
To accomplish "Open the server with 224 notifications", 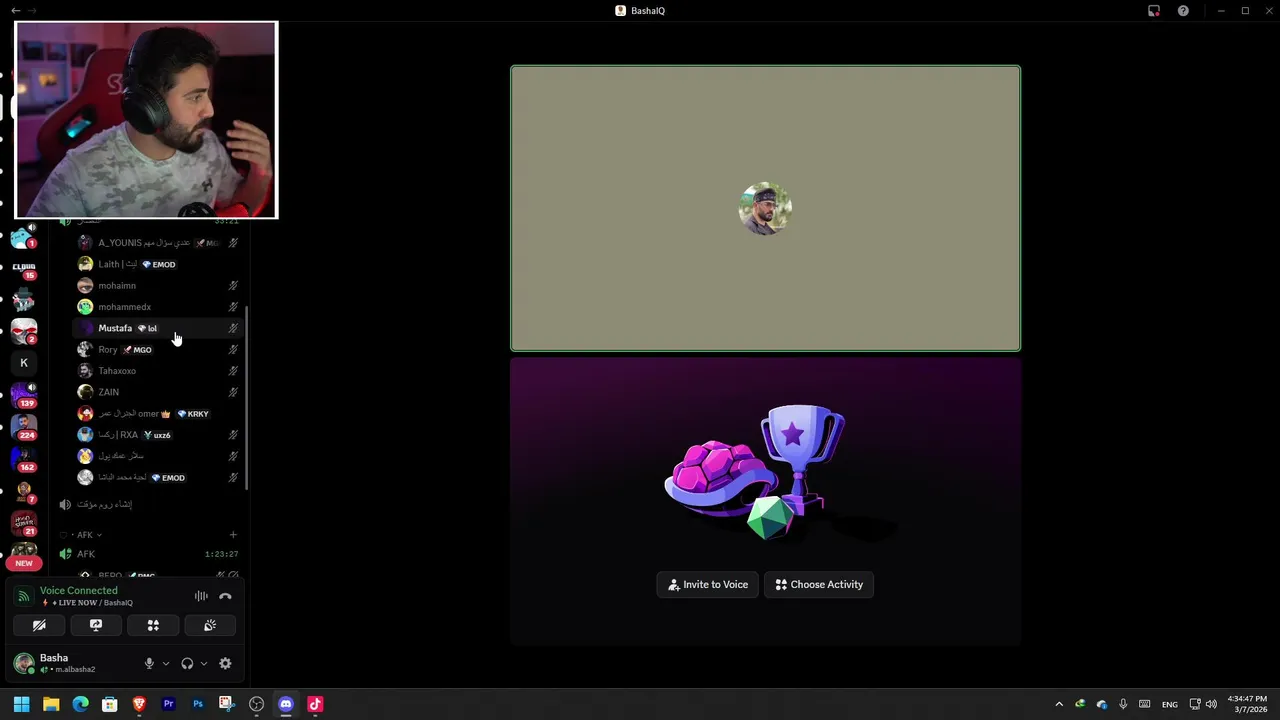I will coord(24,427).
